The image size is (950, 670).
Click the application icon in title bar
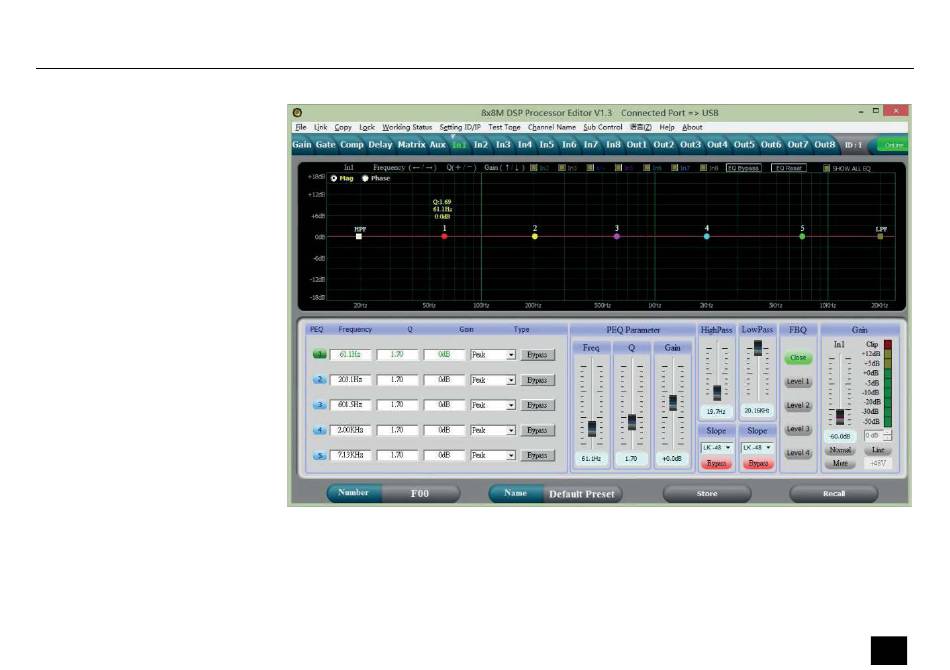297,113
